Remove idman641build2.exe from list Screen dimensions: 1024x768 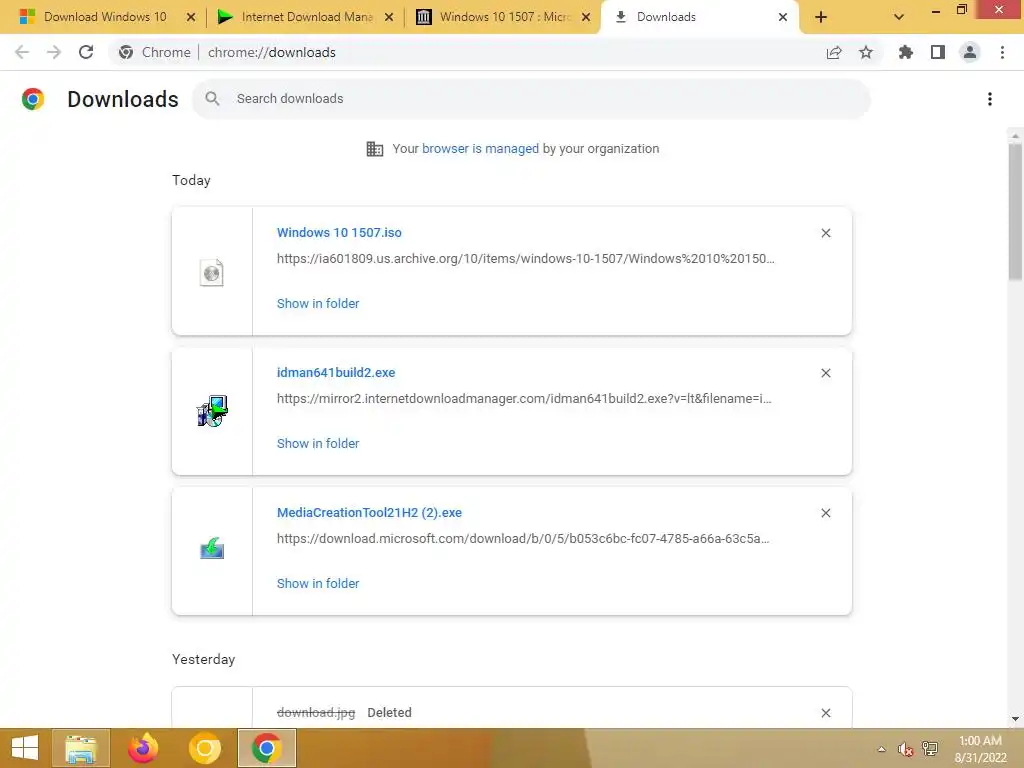826,373
